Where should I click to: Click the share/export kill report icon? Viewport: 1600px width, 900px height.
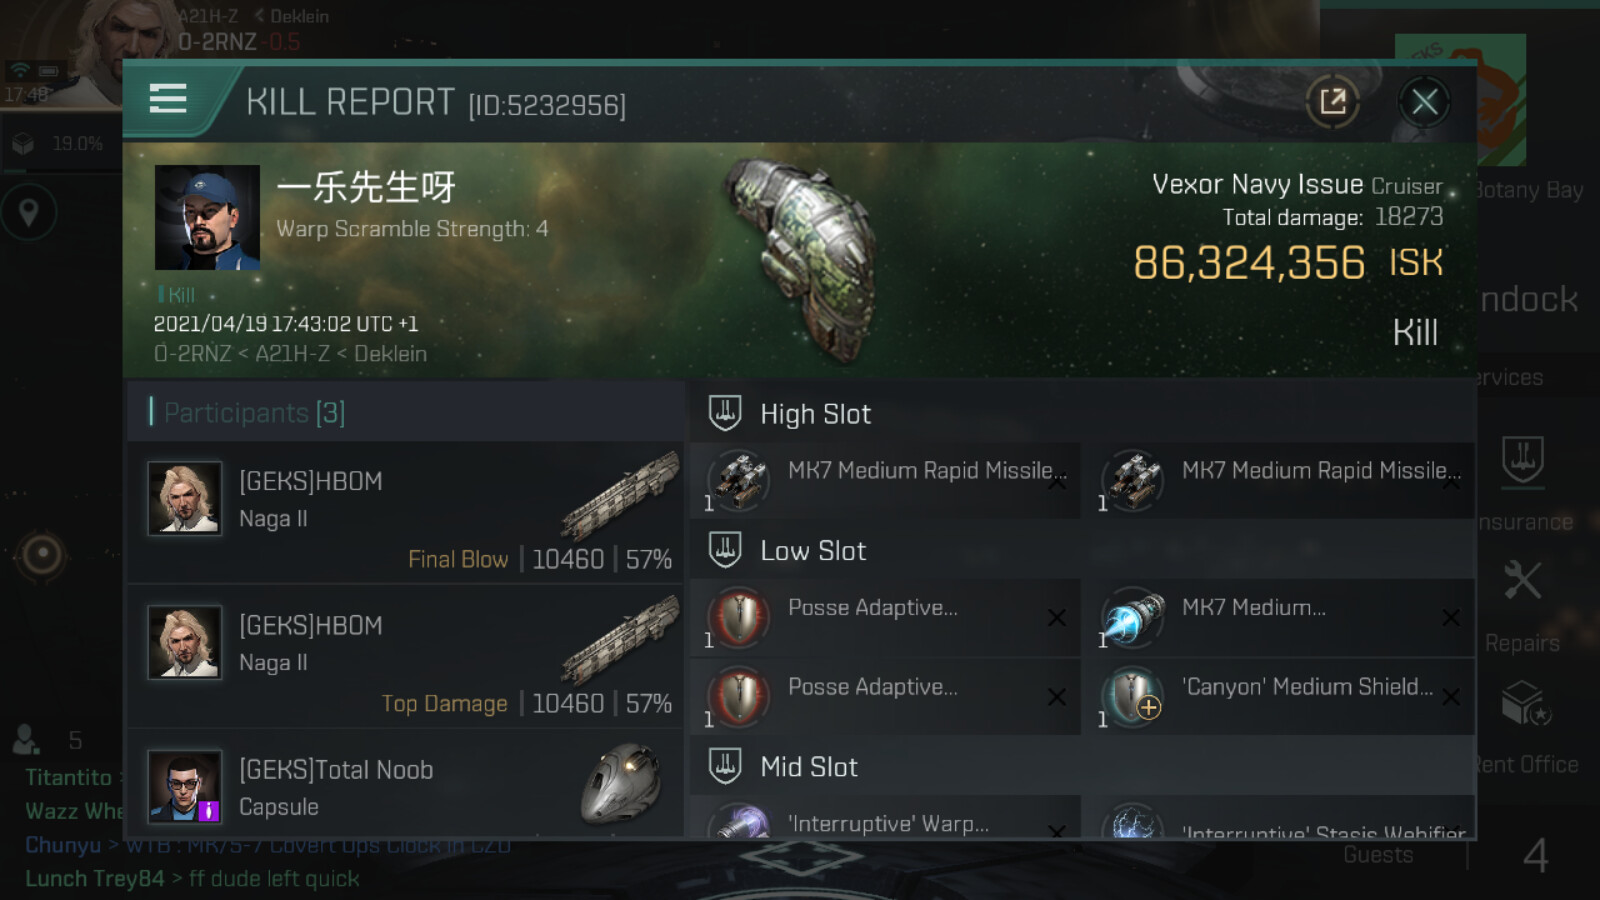pyautogui.click(x=1332, y=101)
